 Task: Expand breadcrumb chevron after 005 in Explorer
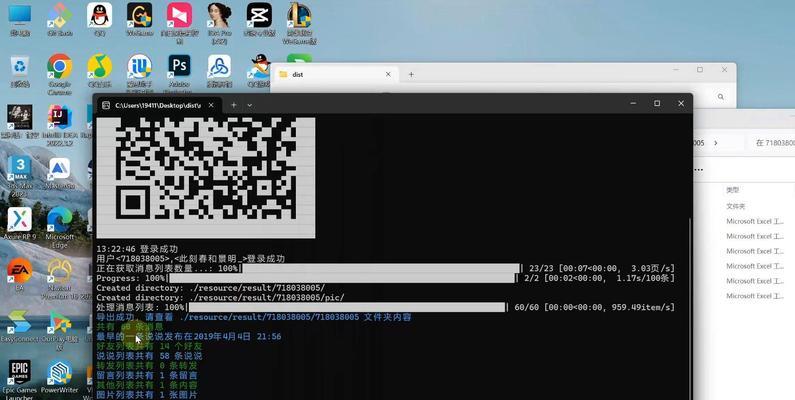[x=715, y=143]
